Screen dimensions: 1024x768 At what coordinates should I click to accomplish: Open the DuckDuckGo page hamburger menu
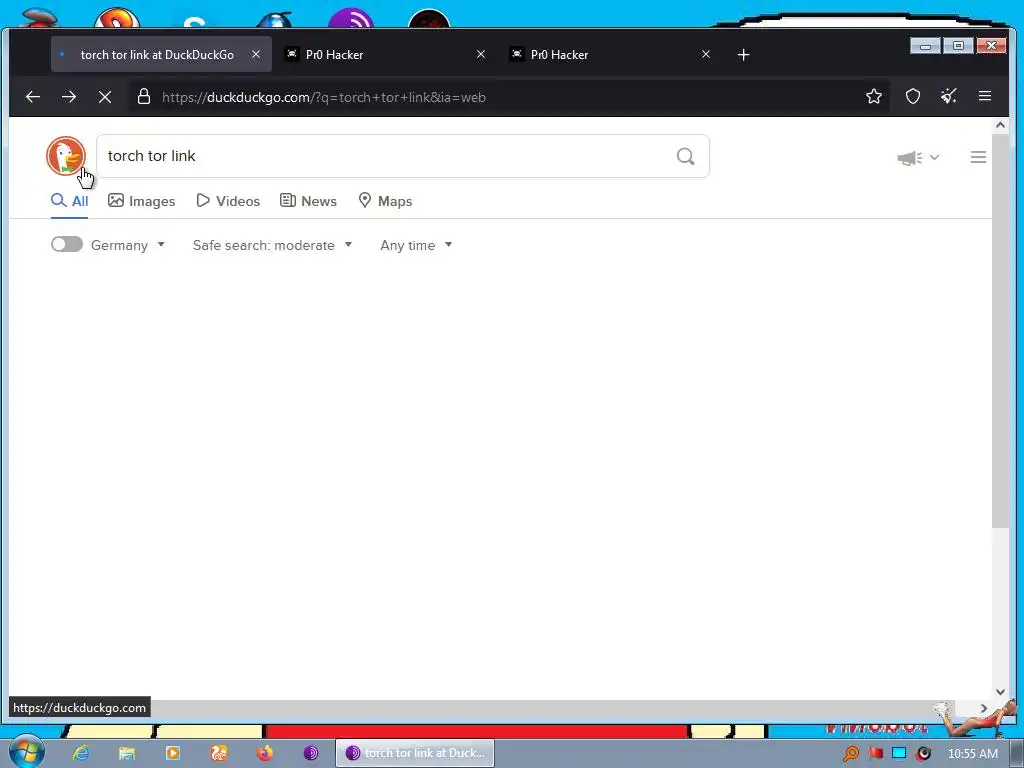click(x=978, y=157)
